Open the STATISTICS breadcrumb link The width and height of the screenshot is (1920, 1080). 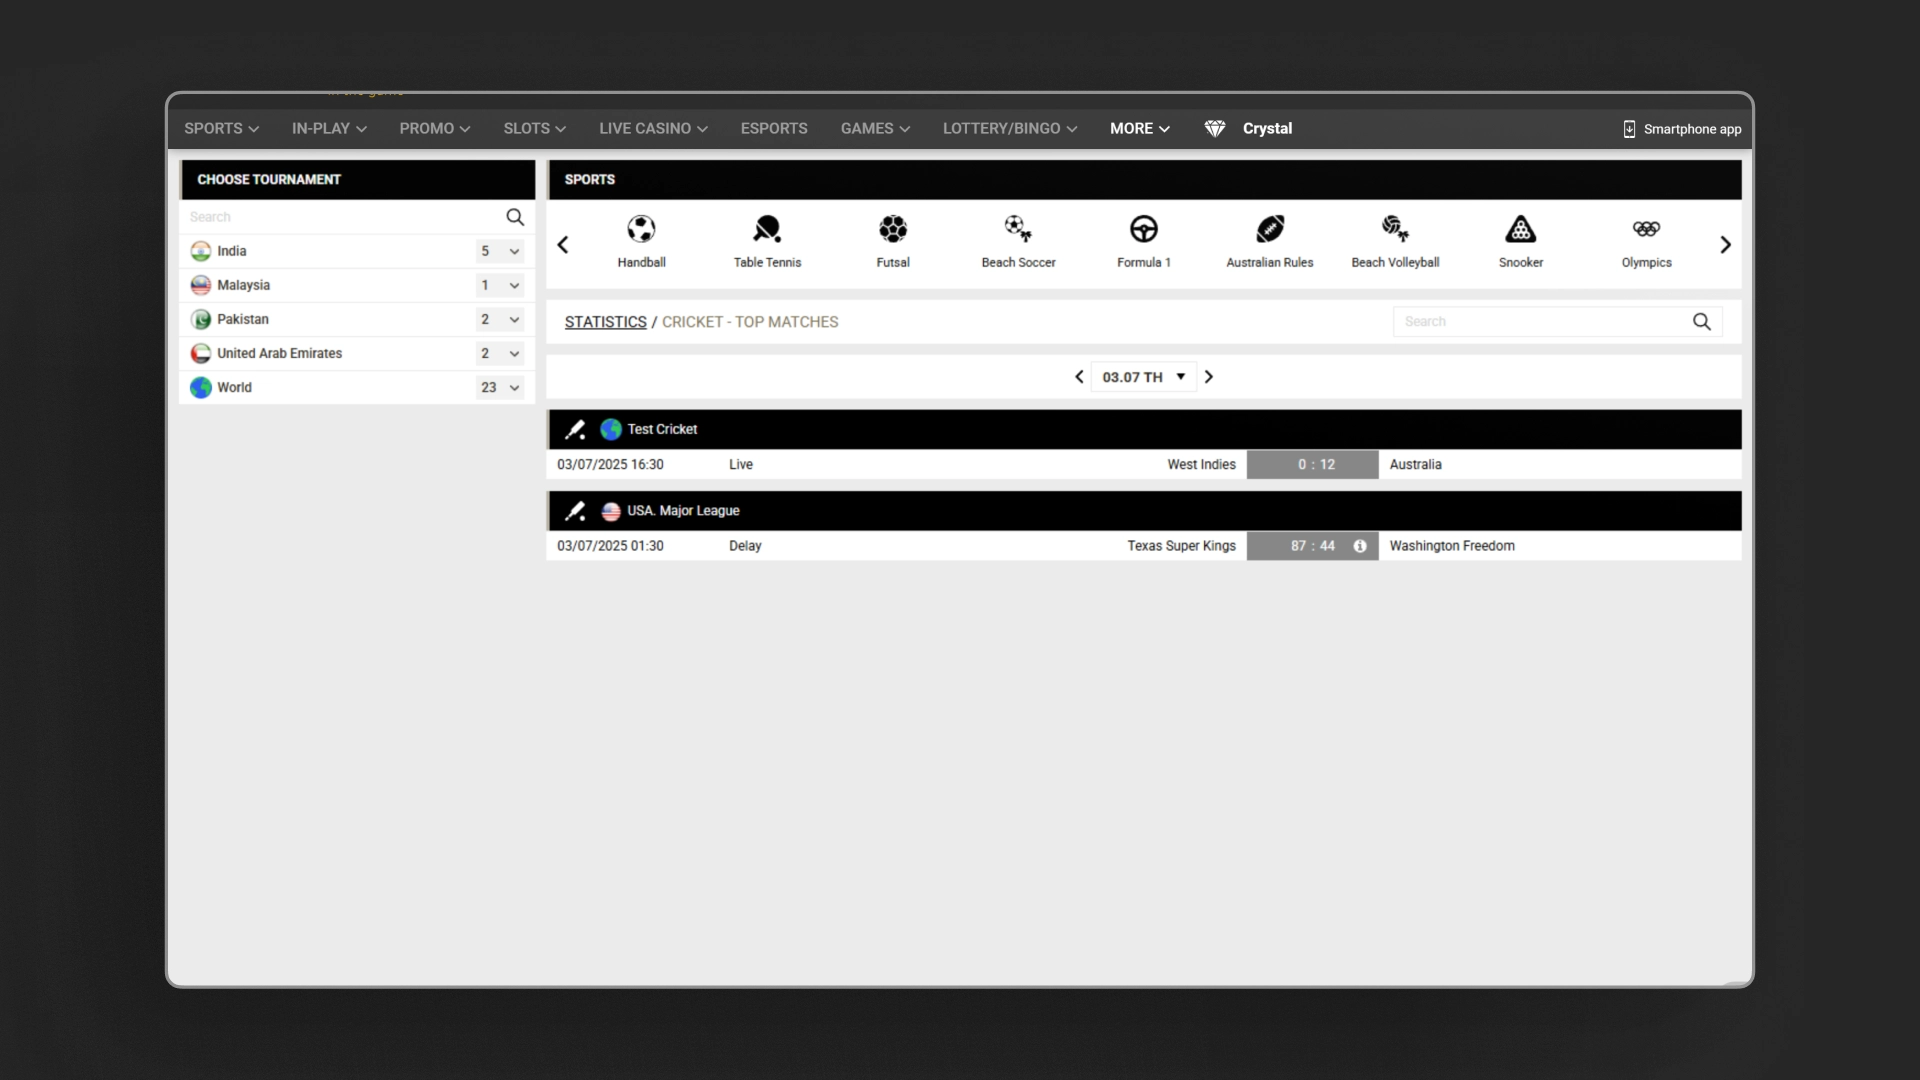606,322
